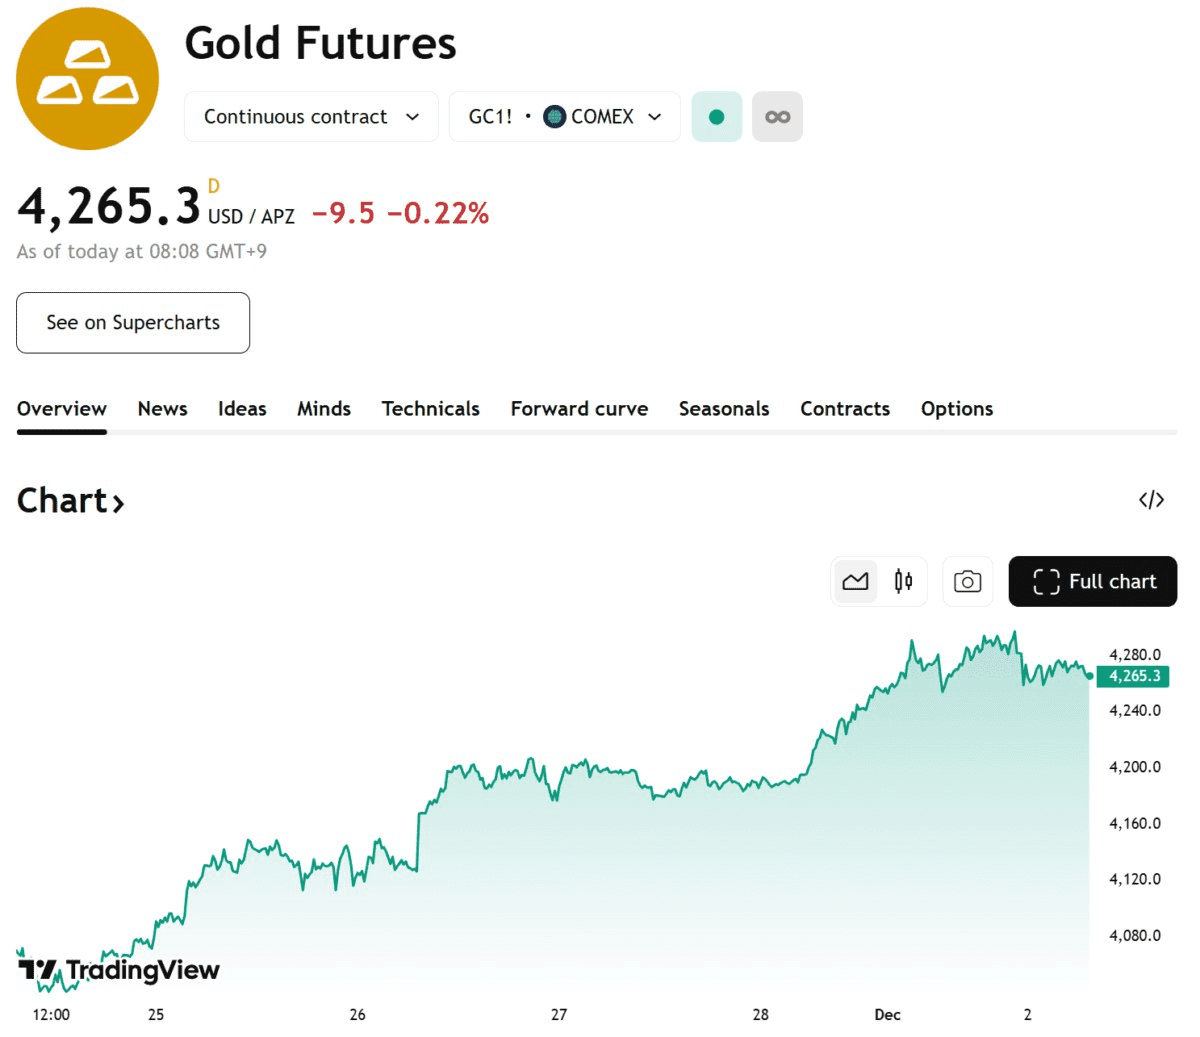
Task: Take a chart snapshot with camera icon
Action: coord(967,582)
